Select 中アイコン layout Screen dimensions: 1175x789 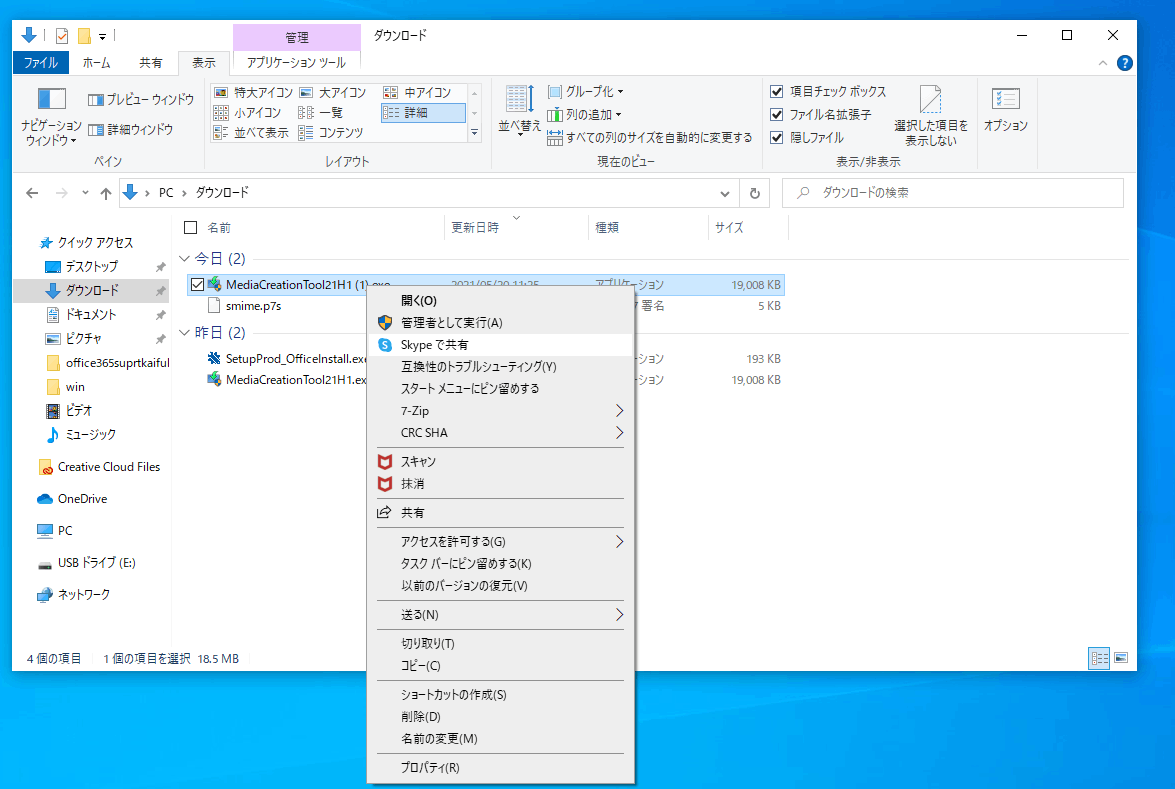417,93
